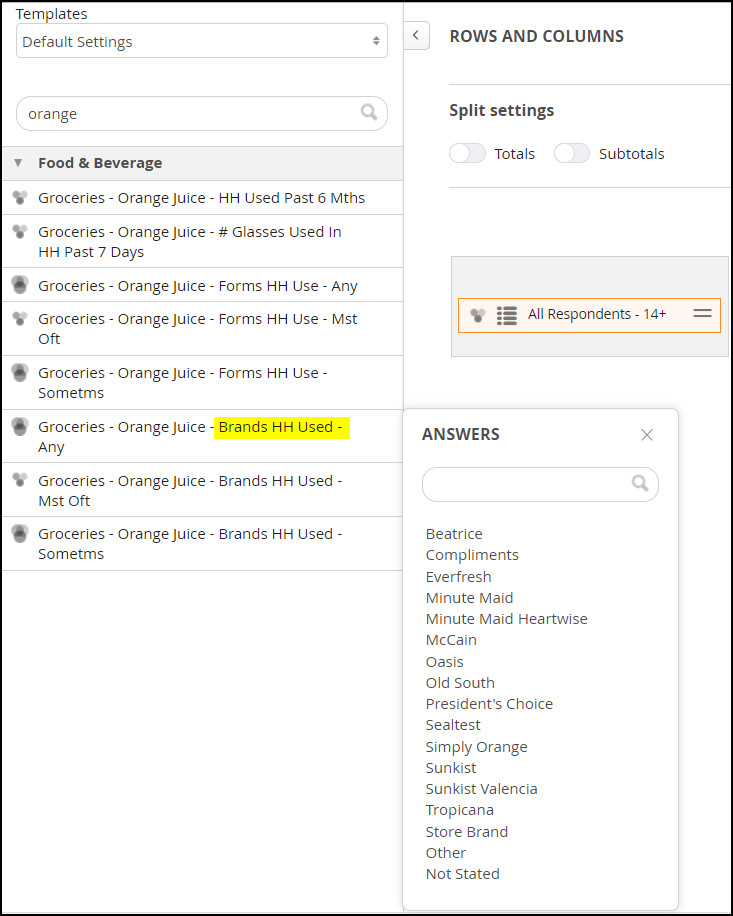Select the Tropicana answer
Image resolution: width=733 pixels, height=916 pixels.
[460, 810]
